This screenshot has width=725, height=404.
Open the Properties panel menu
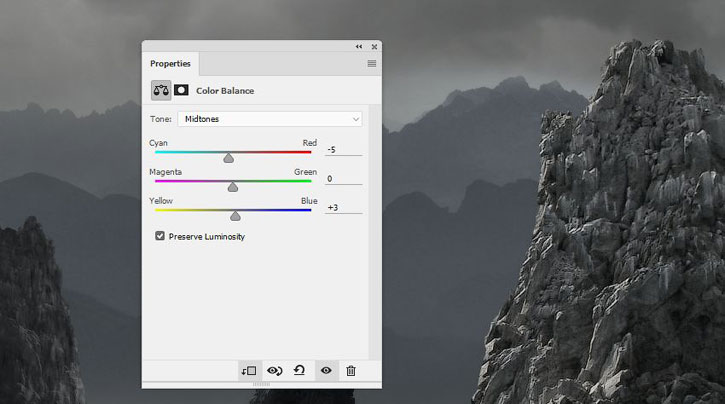[x=372, y=64]
